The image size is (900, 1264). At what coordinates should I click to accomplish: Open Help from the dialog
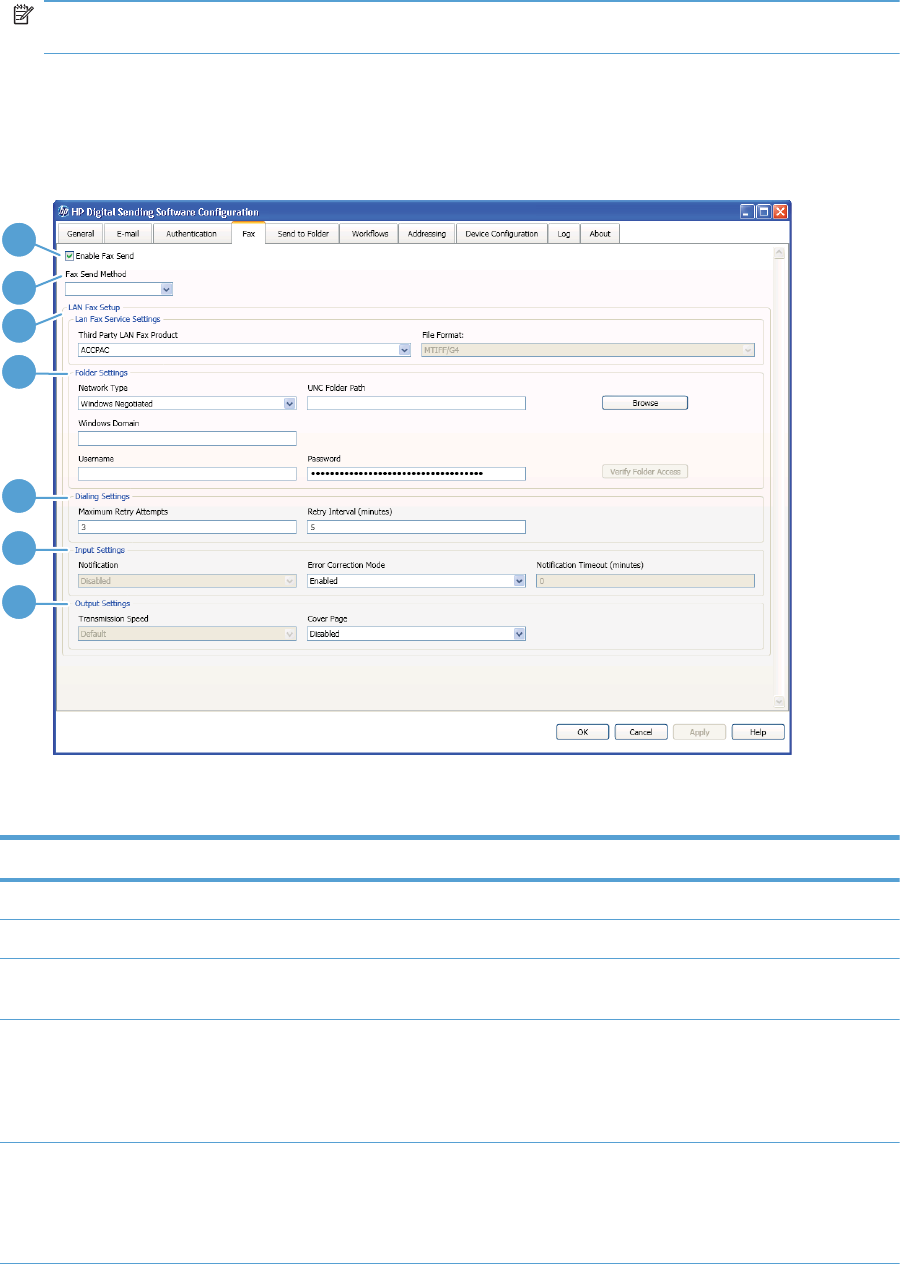[758, 732]
